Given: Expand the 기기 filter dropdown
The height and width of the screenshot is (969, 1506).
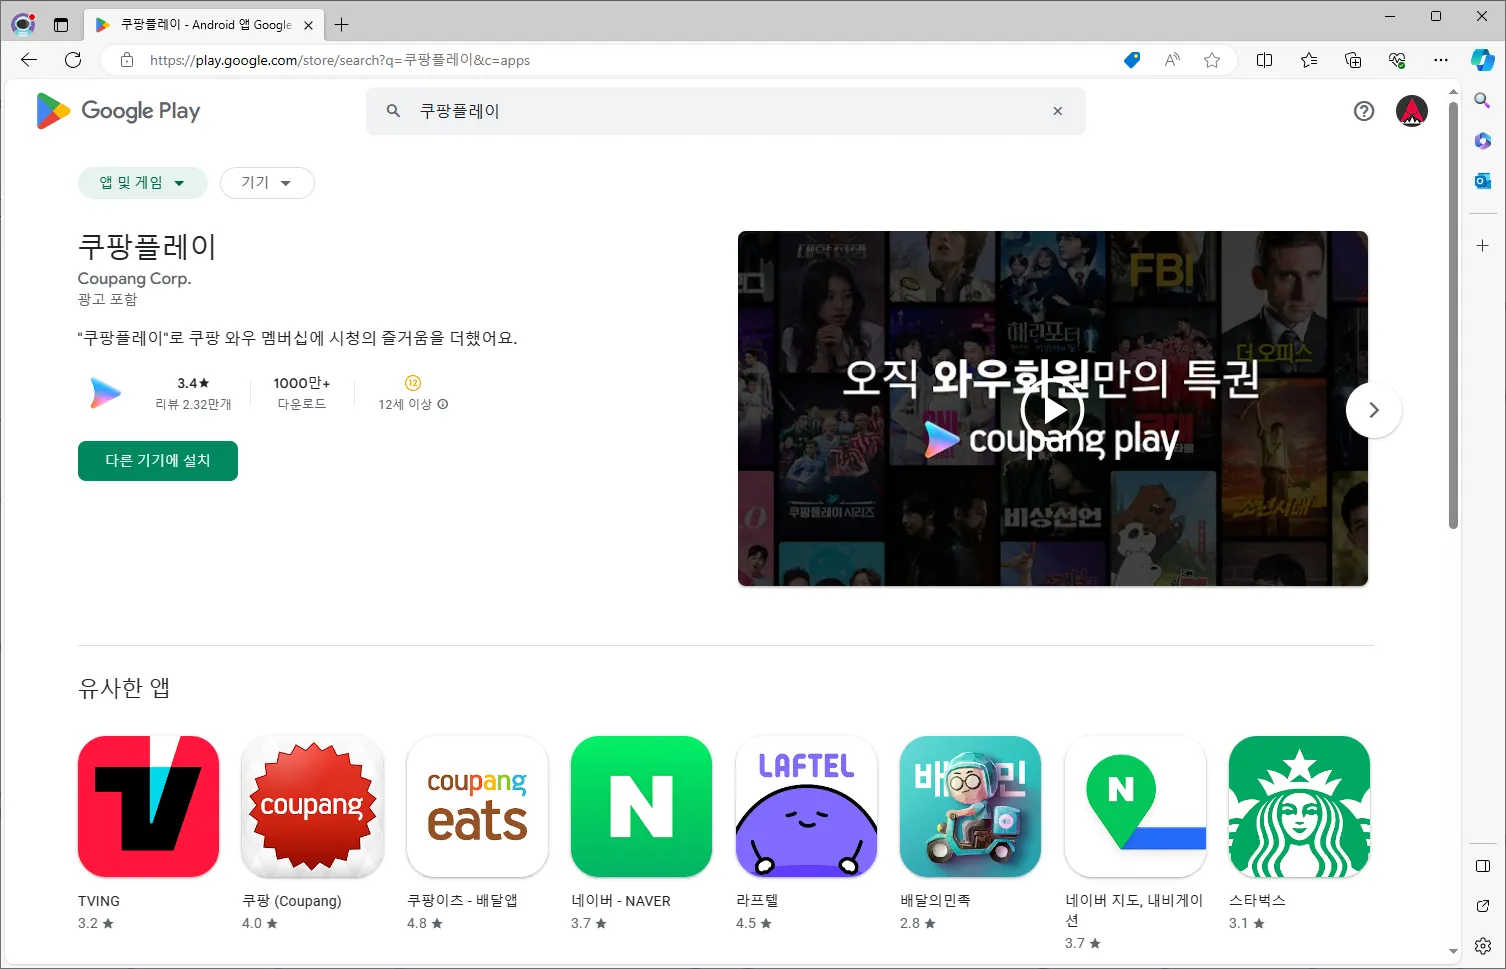Looking at the screenshot, I should coord(267,183).
